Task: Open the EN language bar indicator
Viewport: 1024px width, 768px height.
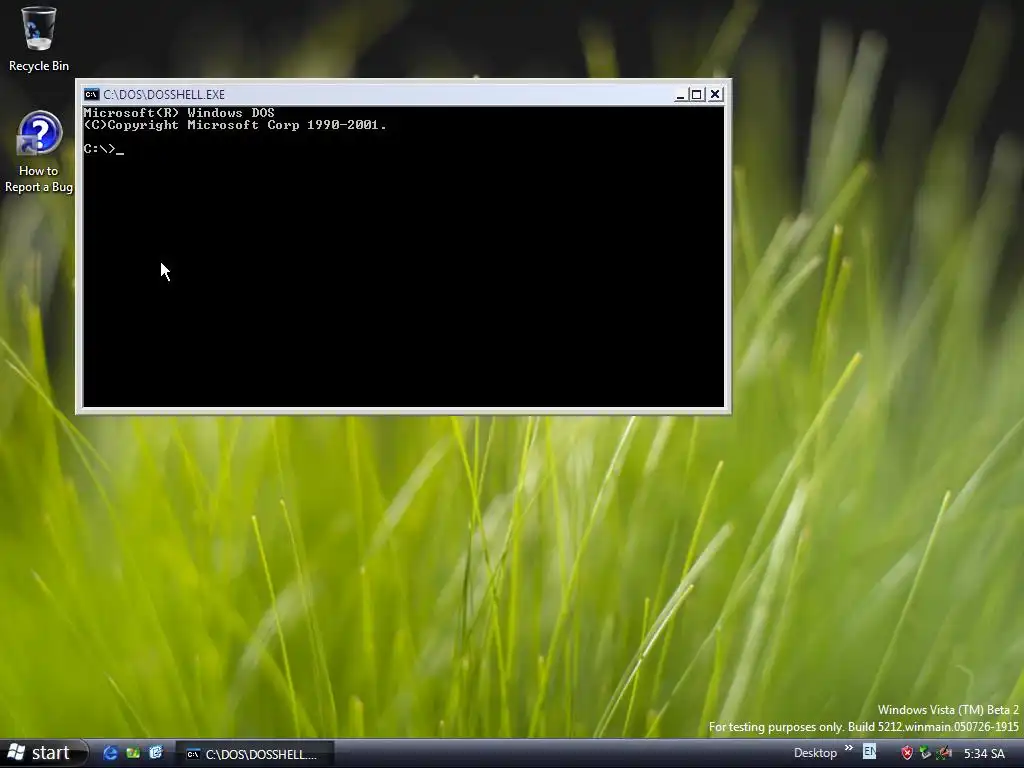Action: pos(869,752)
